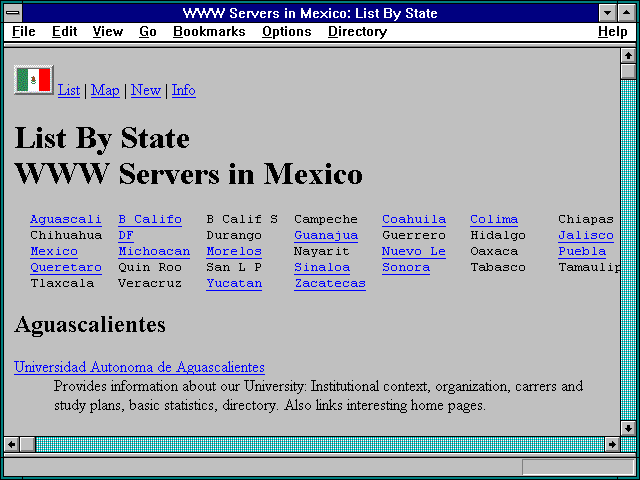Screen dimensions: 640x480
Task: Follow the Map link
Action: click(x=105, y=90)
